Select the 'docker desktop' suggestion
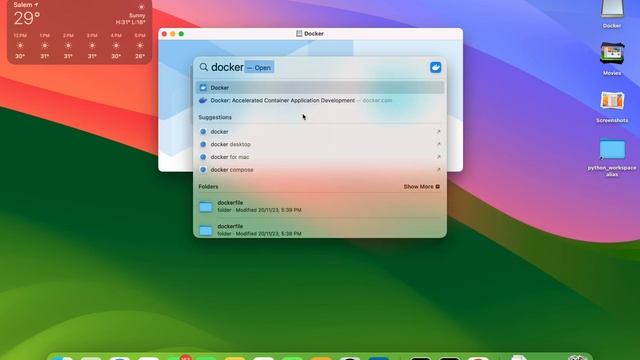The height and width of the screenshot is (360, 640). pyautogui.click(x=320, y=144)
